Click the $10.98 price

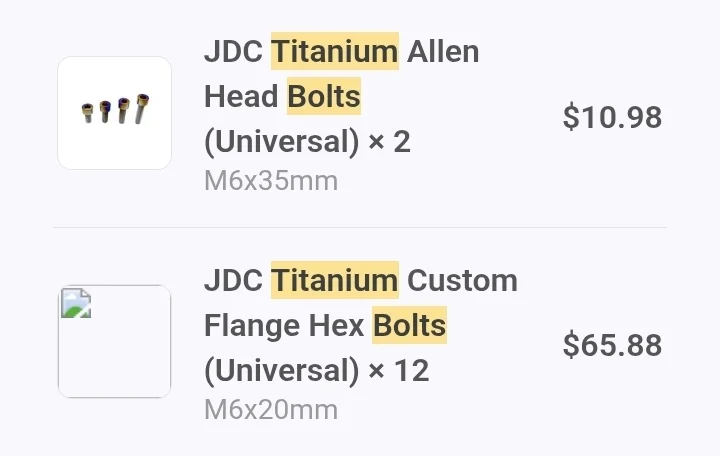tap(612, 117)
